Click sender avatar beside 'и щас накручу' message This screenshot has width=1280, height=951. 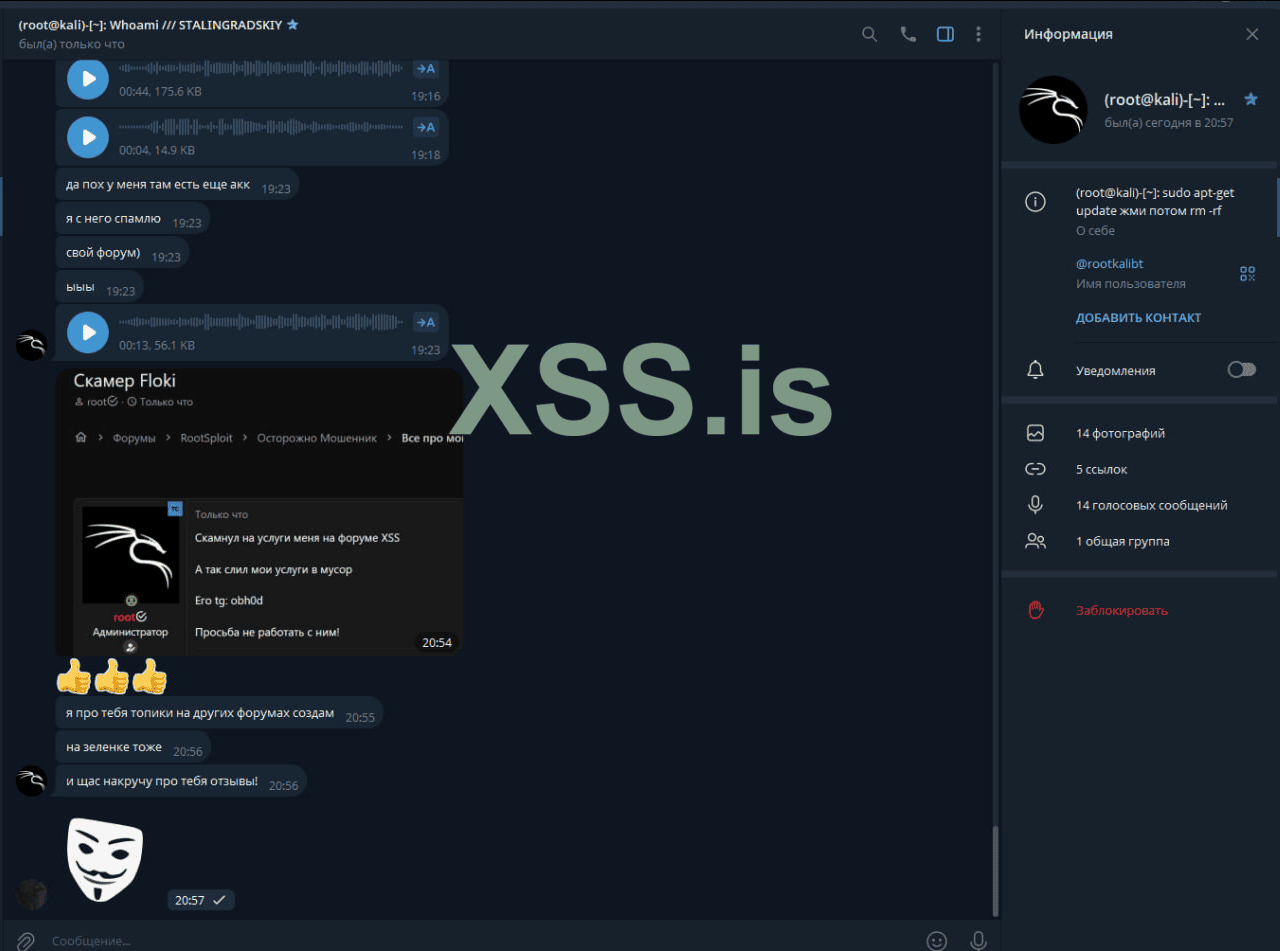(x=32, y=781)
